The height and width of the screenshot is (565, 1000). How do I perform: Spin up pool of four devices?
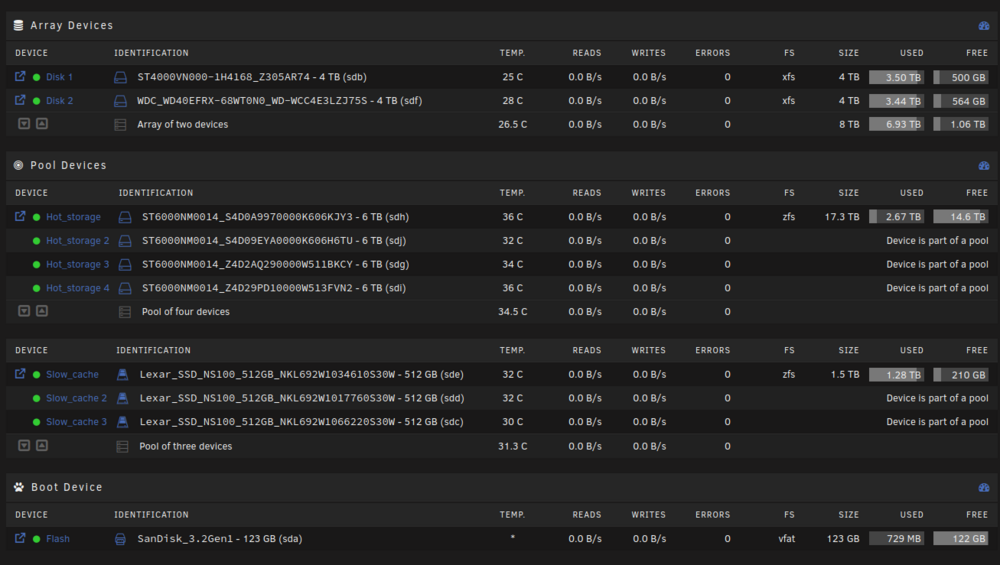coord(41,311)
